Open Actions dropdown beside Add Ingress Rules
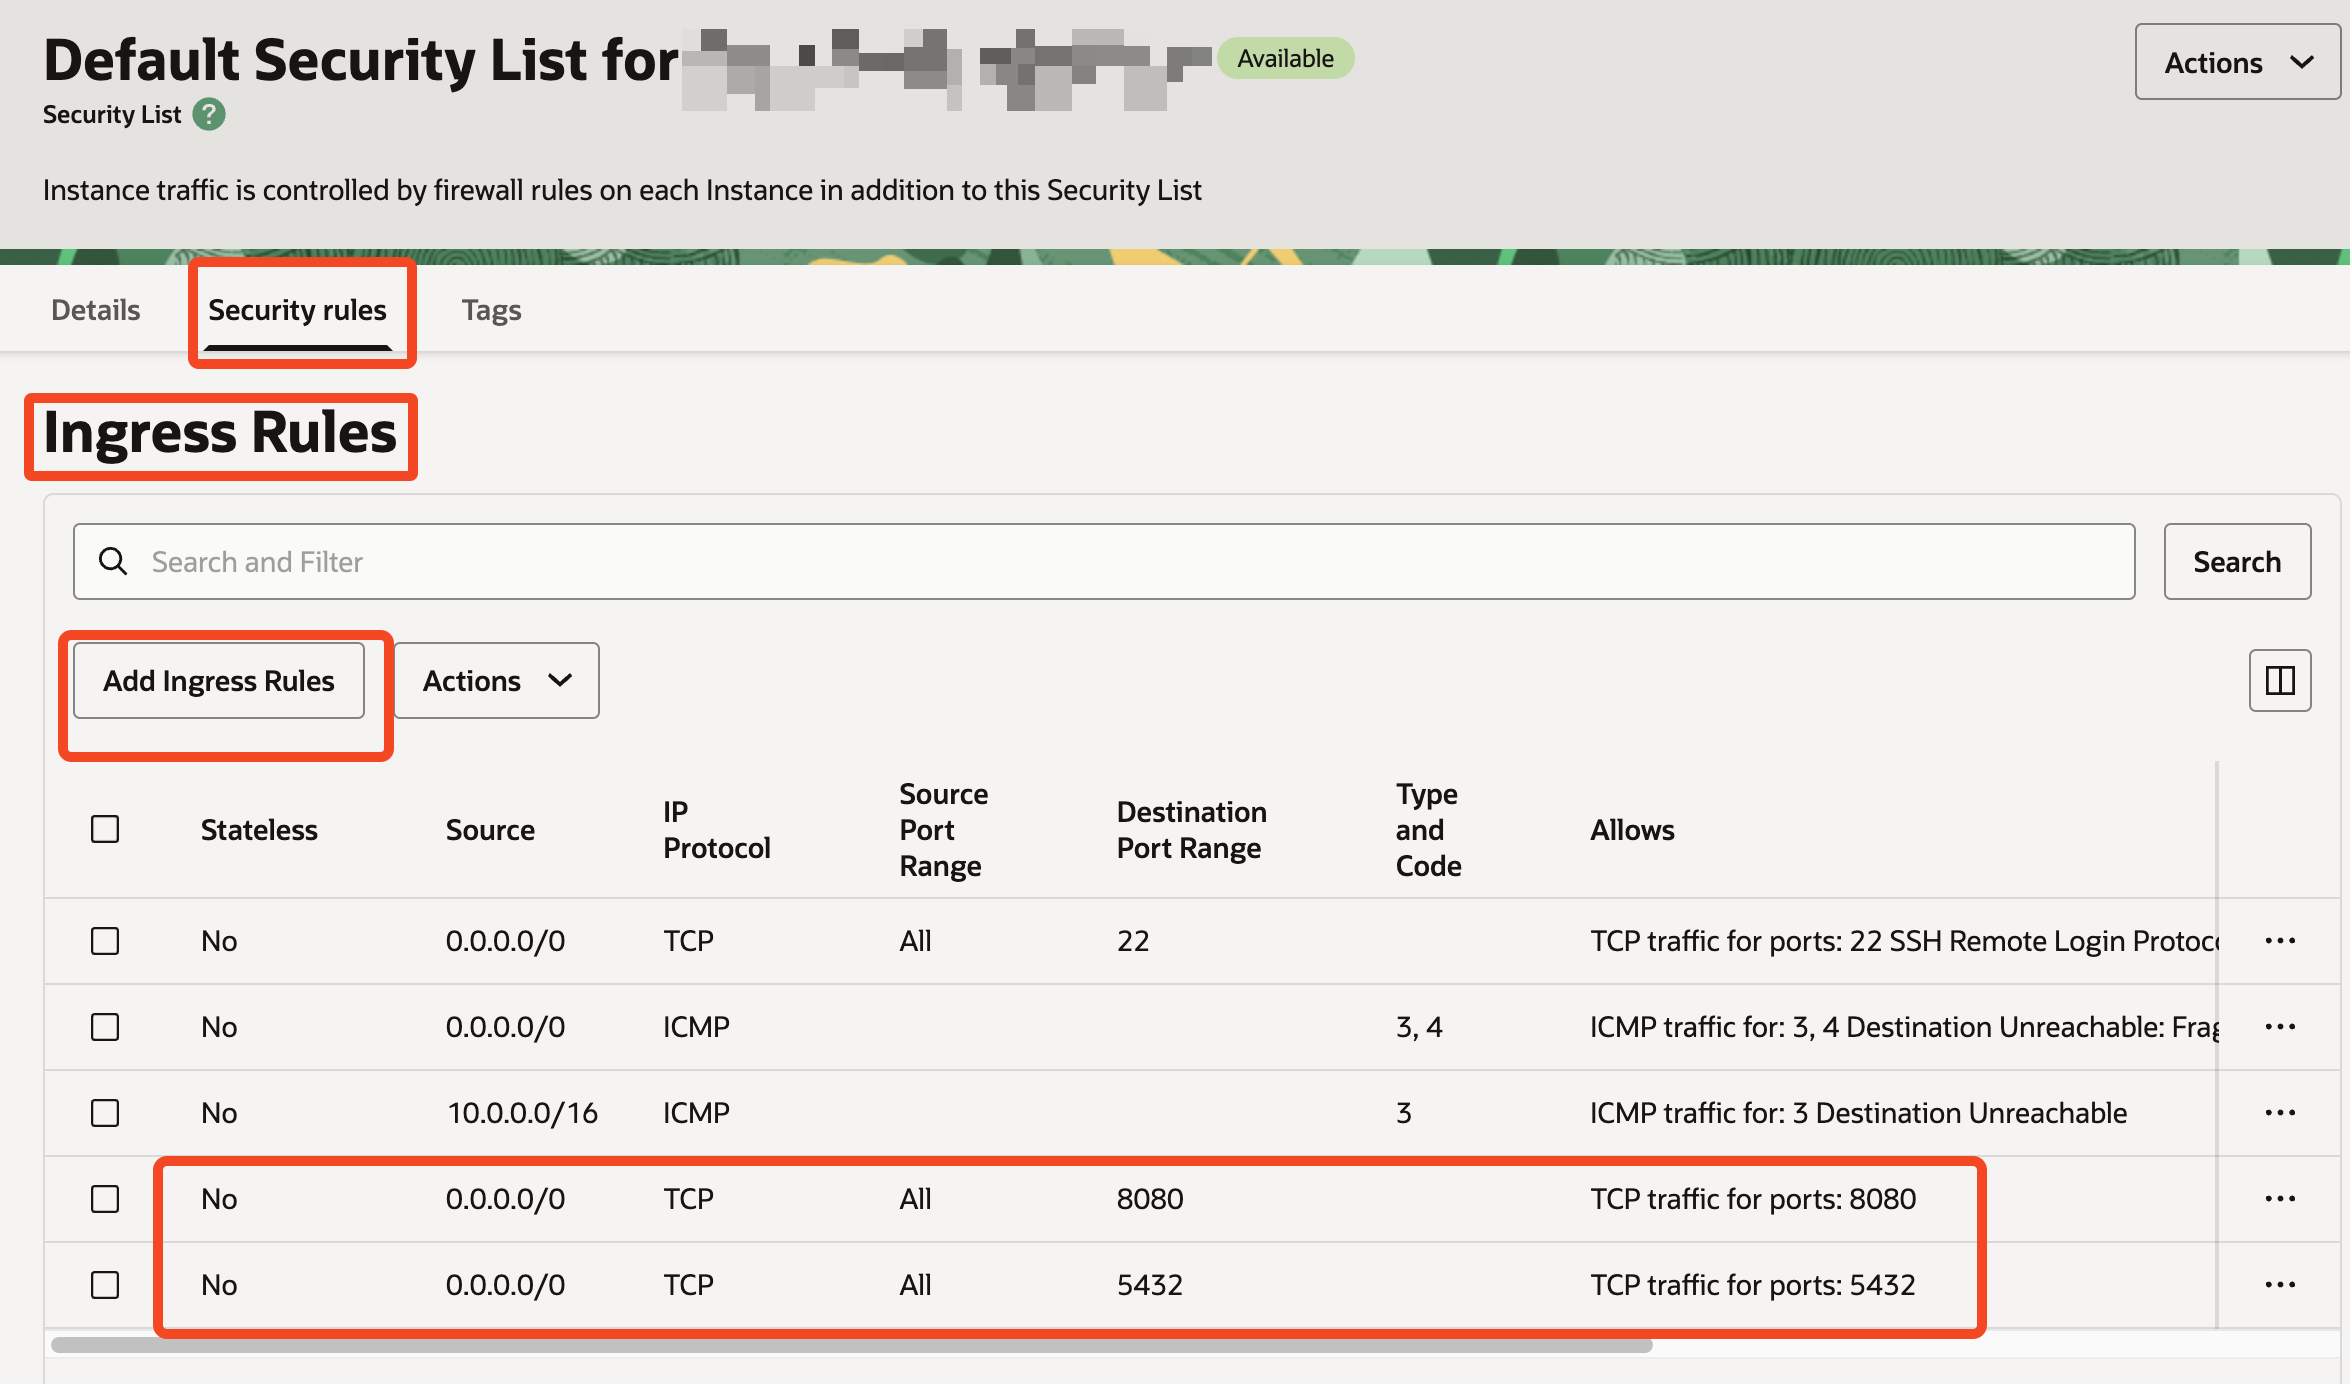This screenshot has height=1384, width=2350. click(x=496, y=681)
